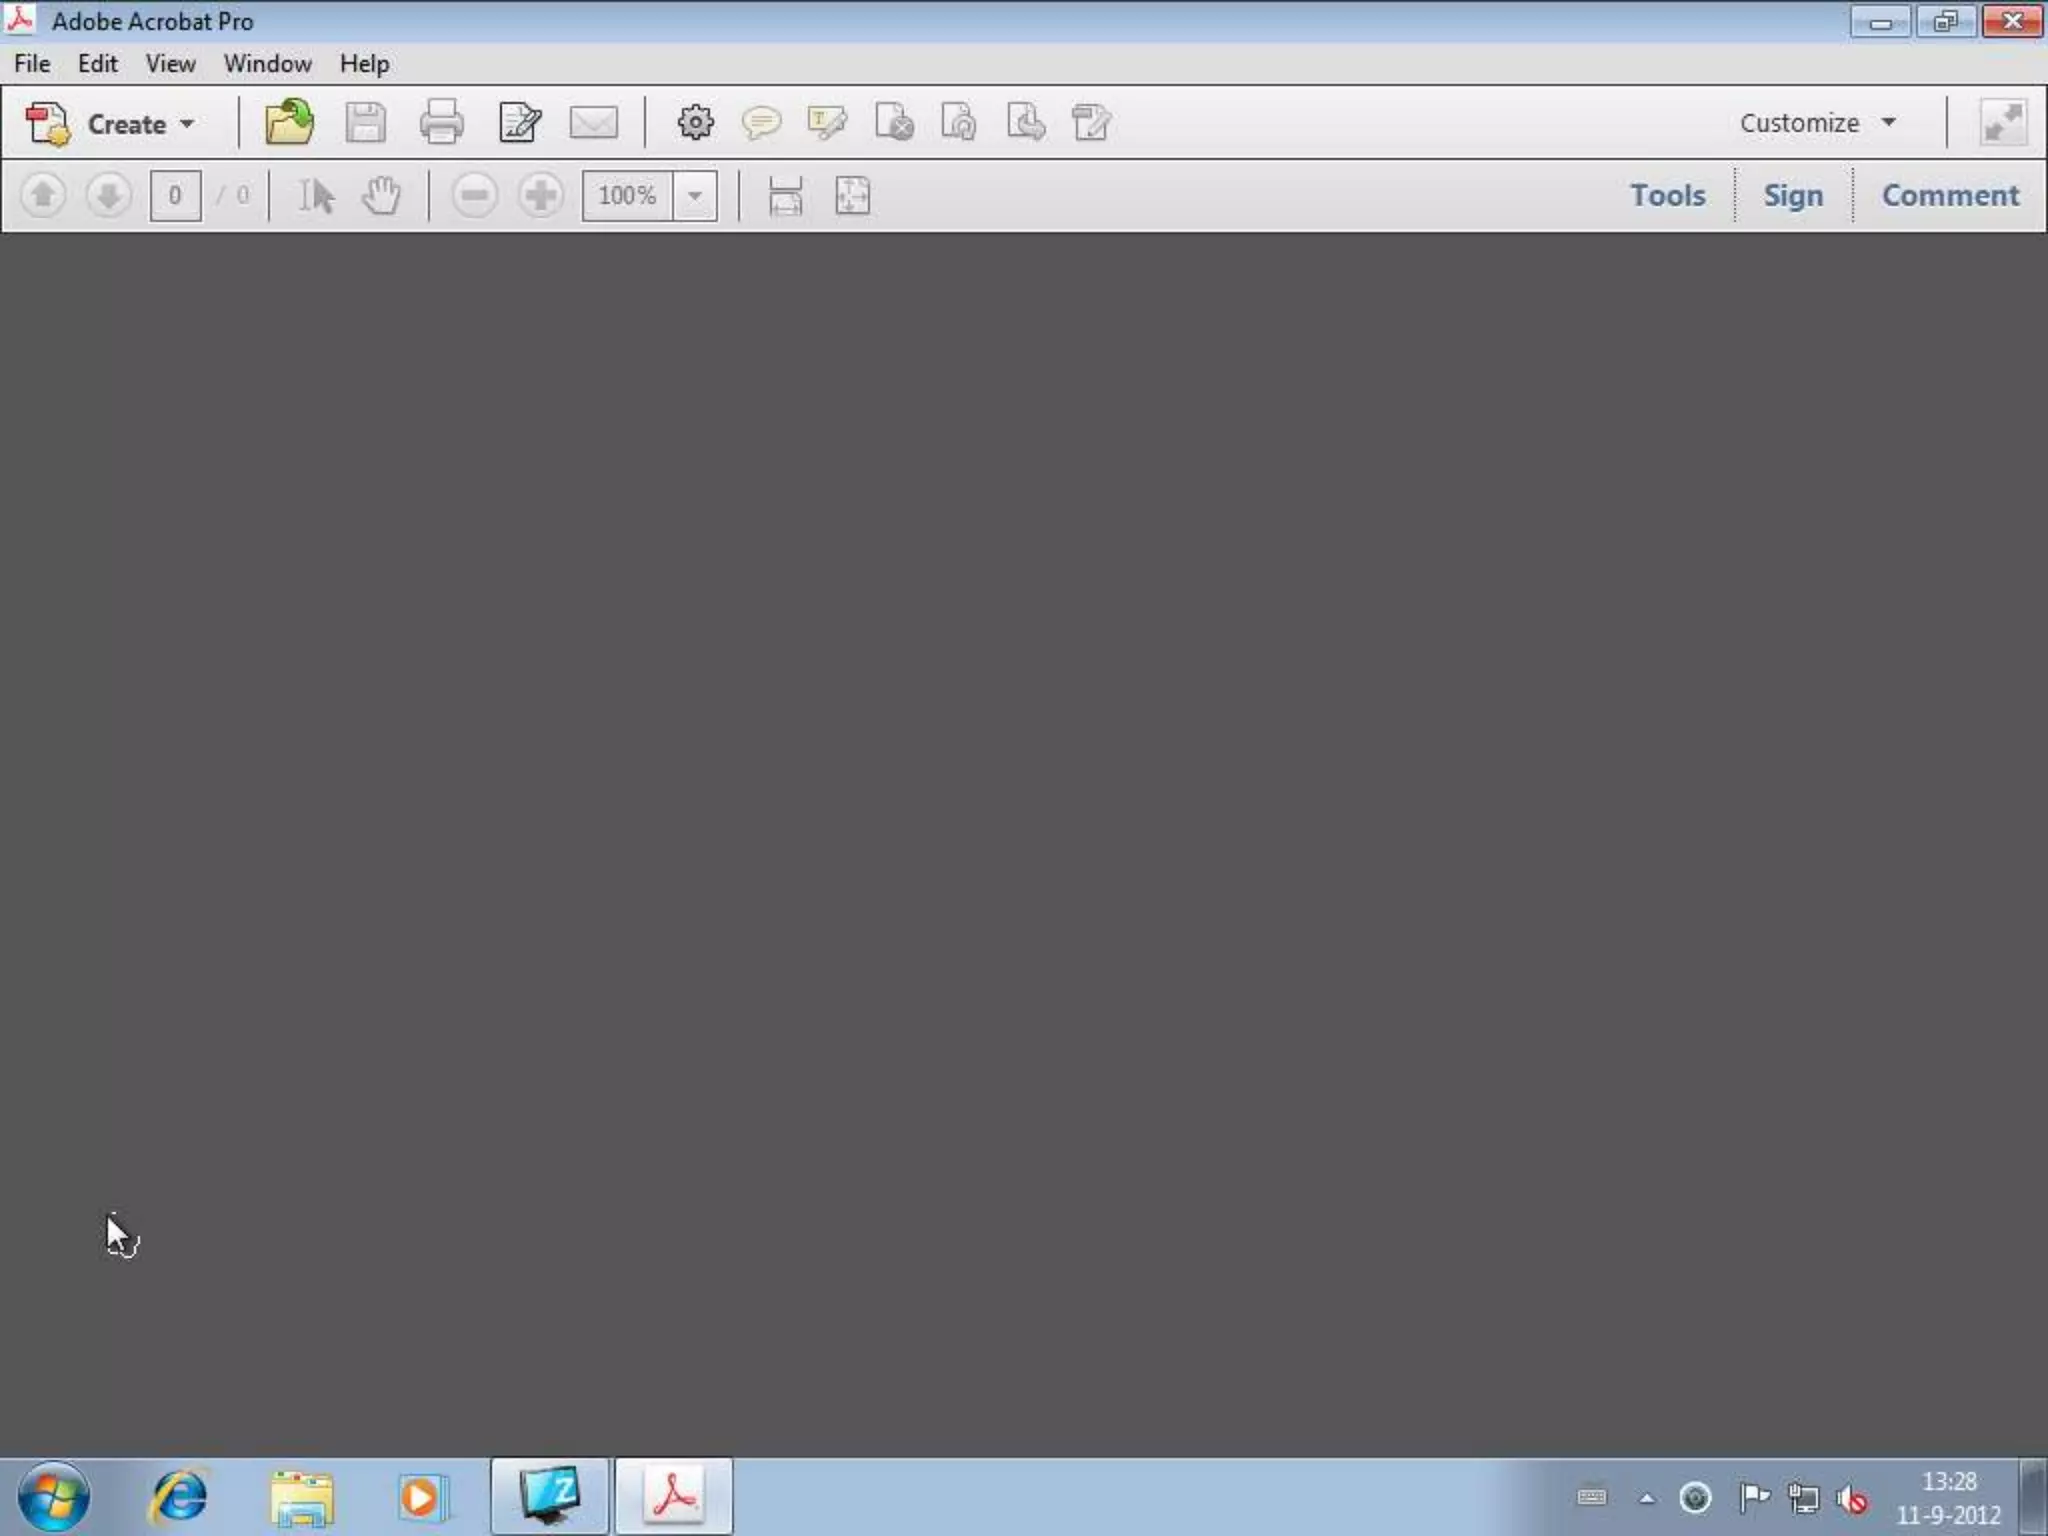The width and height of the screenshot is (2048, 1536).
Task: Click the page number input field
Action: (x=175, y=195)
